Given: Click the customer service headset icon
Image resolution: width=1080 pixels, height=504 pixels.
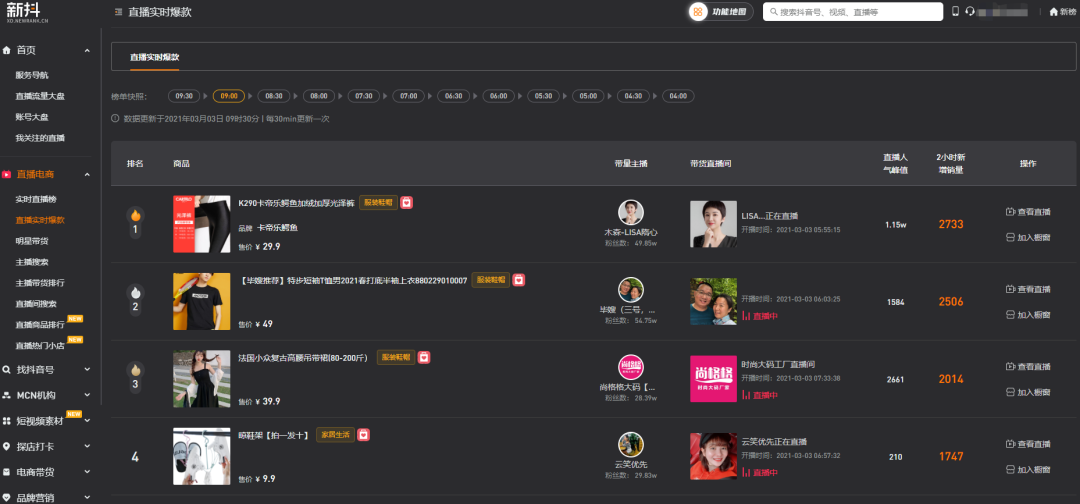Looking at the screenshot, I should pyautogui.click(x=970, y=12).
